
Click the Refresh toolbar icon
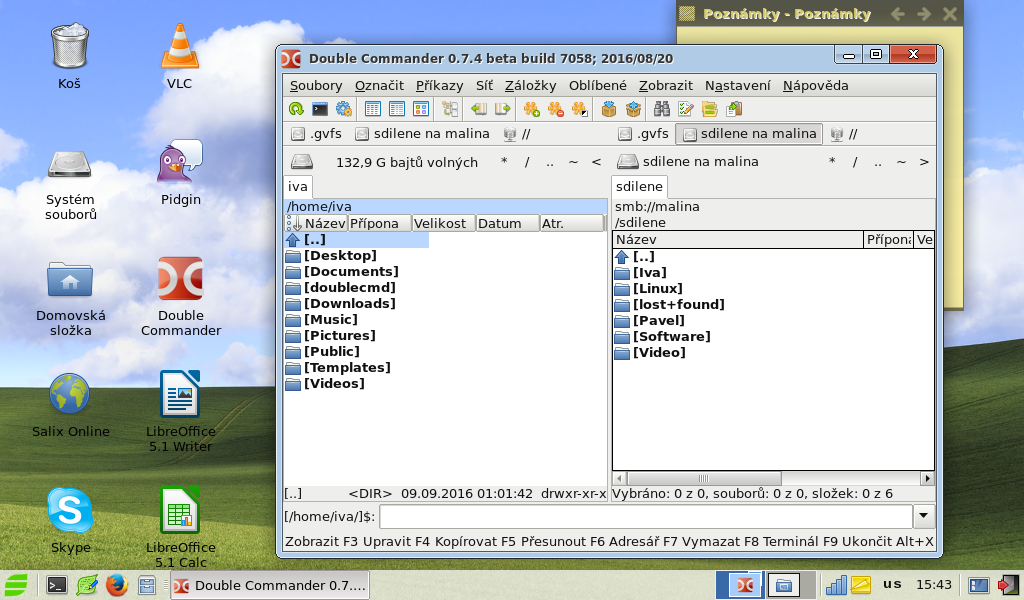click(296, 109)
